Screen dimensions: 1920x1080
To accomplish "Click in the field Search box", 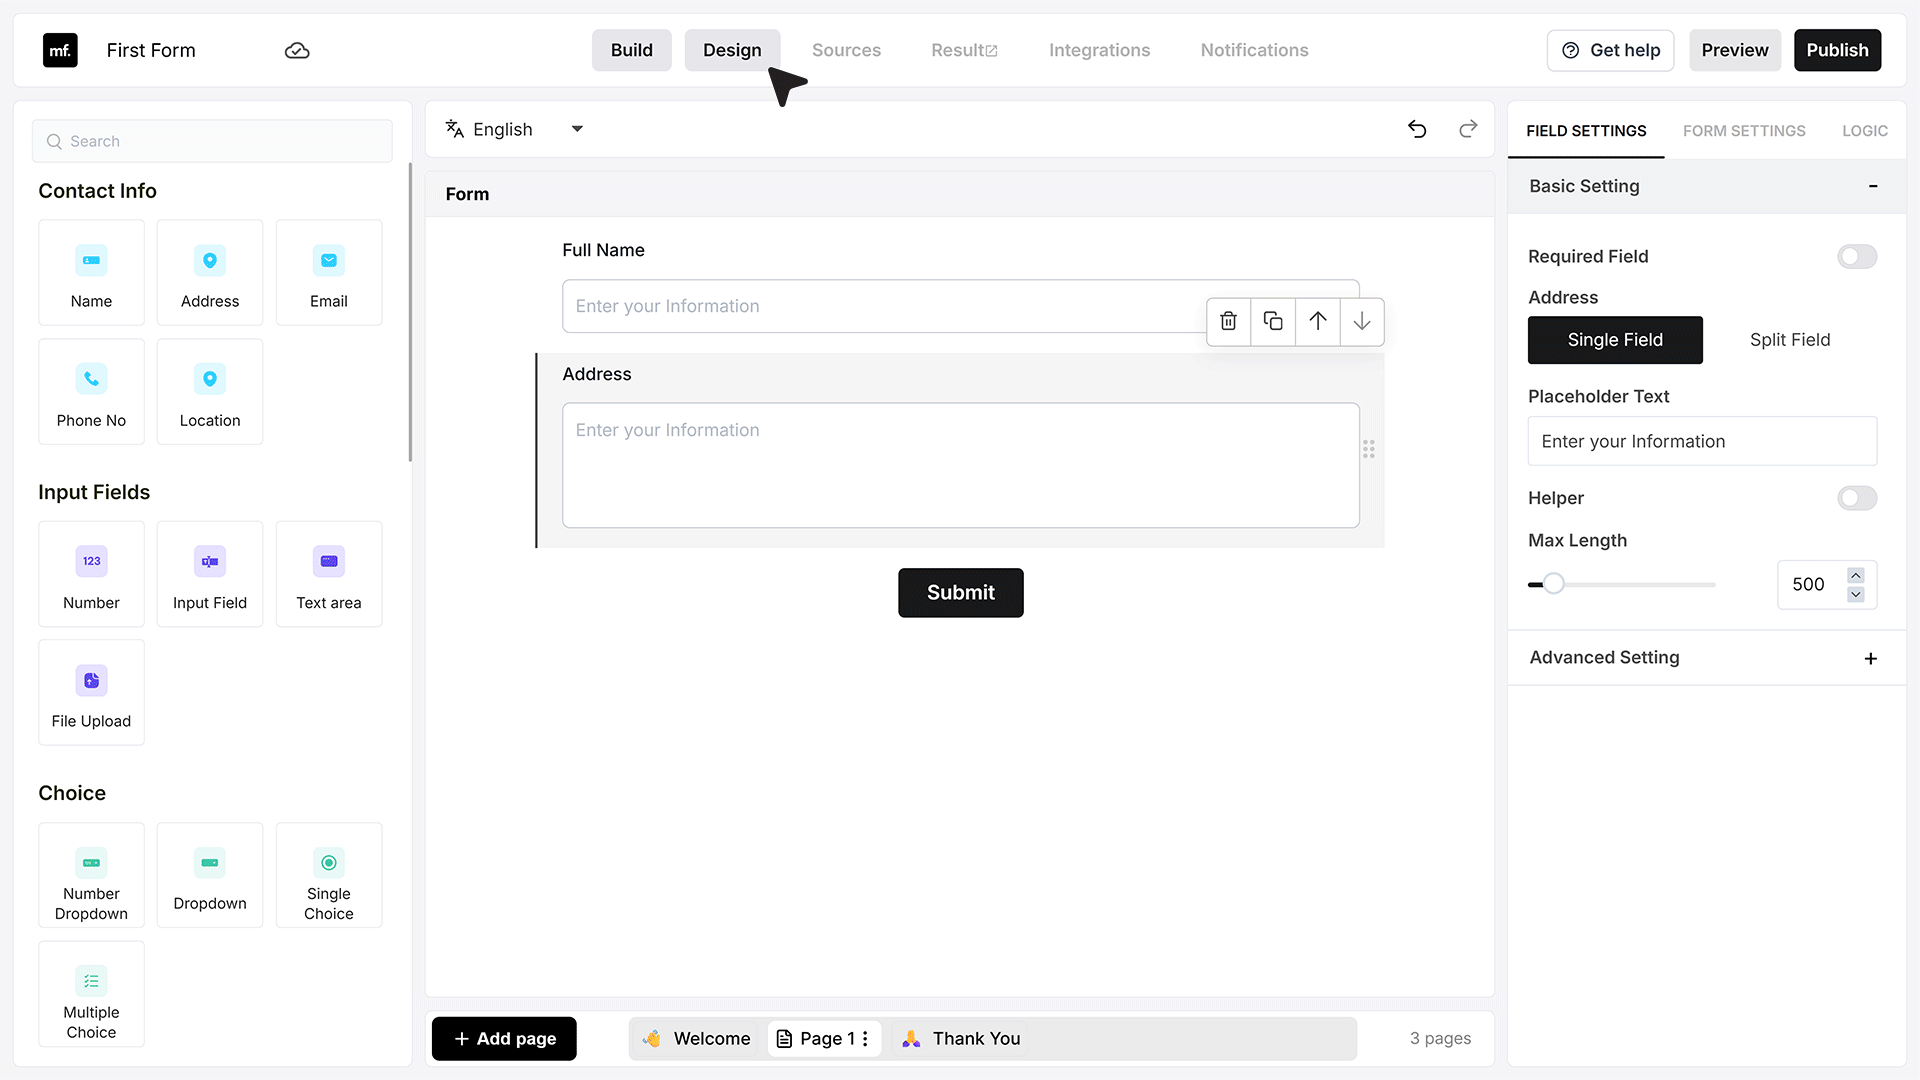I will (212, 141).
